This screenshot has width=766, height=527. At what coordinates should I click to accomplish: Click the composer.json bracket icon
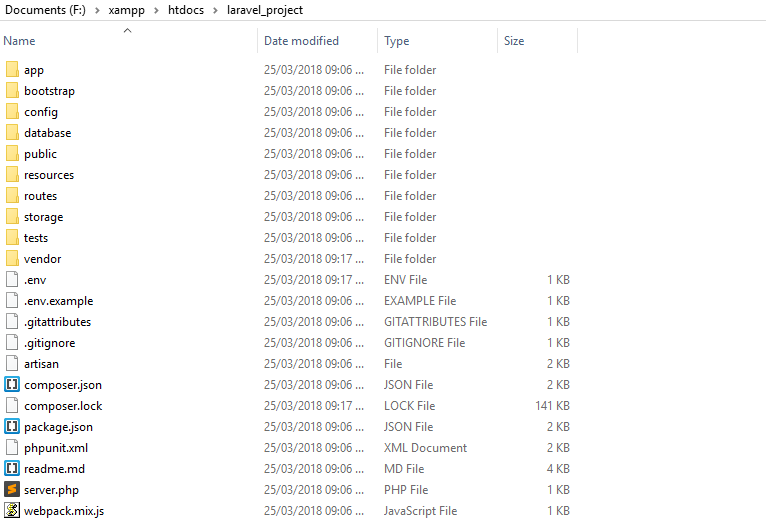pos(12,384)
